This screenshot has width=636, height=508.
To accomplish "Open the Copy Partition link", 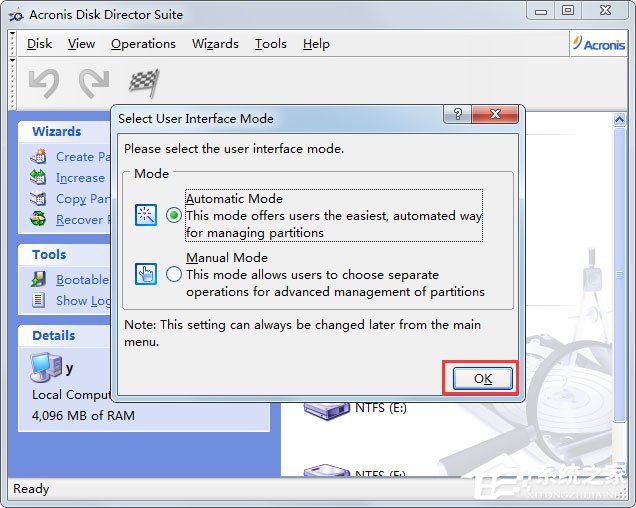I will pos(83,199).
